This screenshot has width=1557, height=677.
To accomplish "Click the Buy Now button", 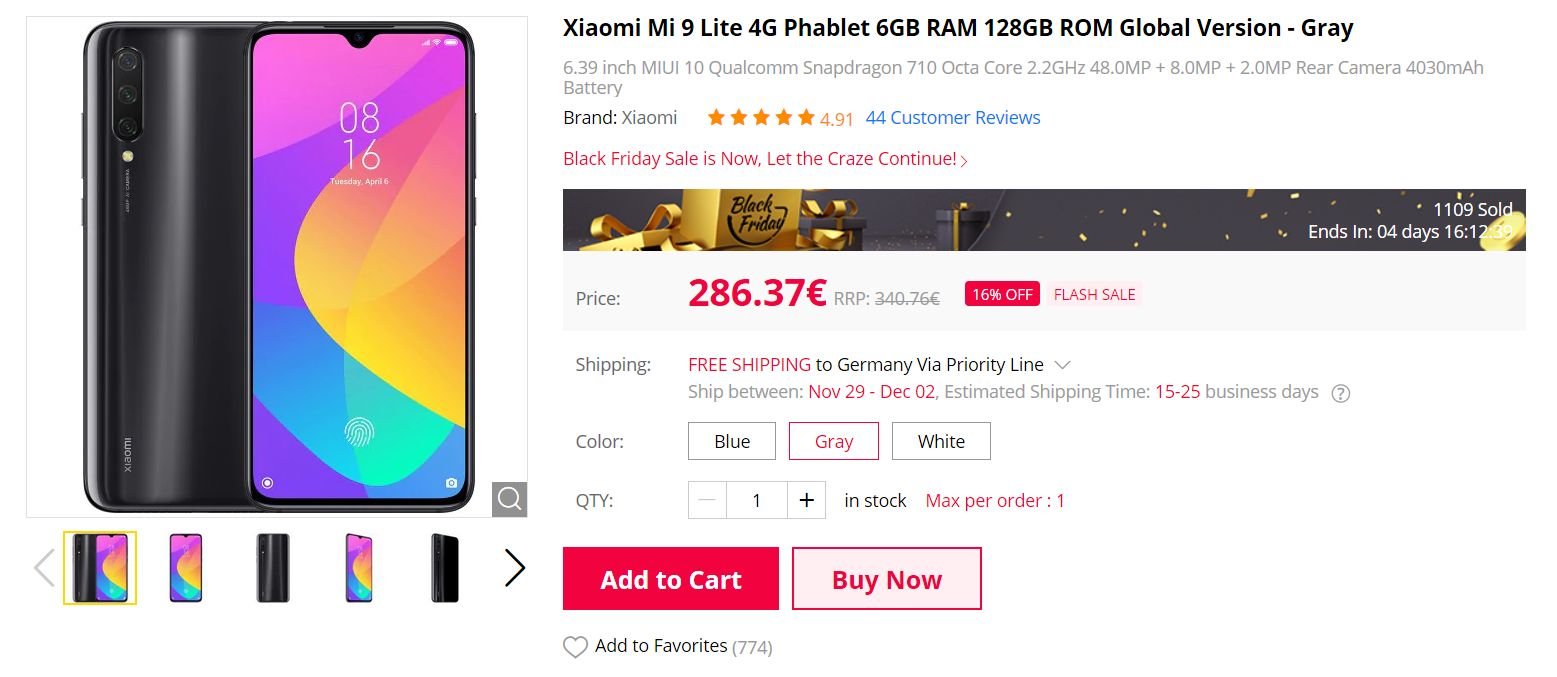I will 887,579.
